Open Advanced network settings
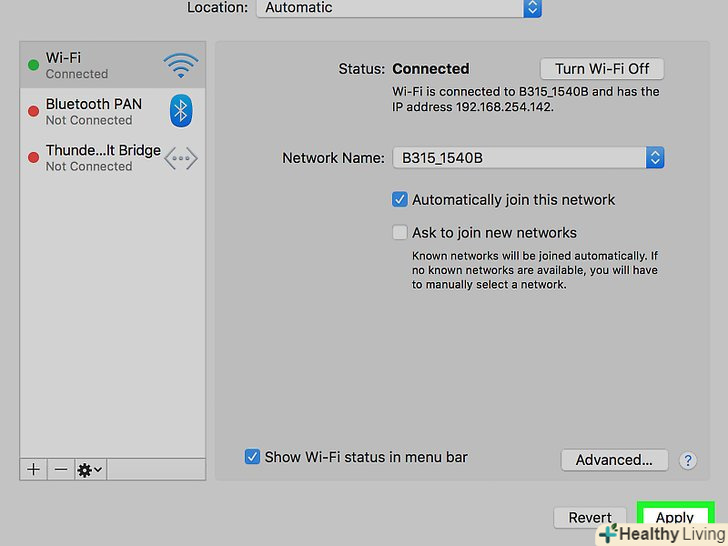Image resolution: width=728 pixels, height=546 pixels. pos(614,460)
